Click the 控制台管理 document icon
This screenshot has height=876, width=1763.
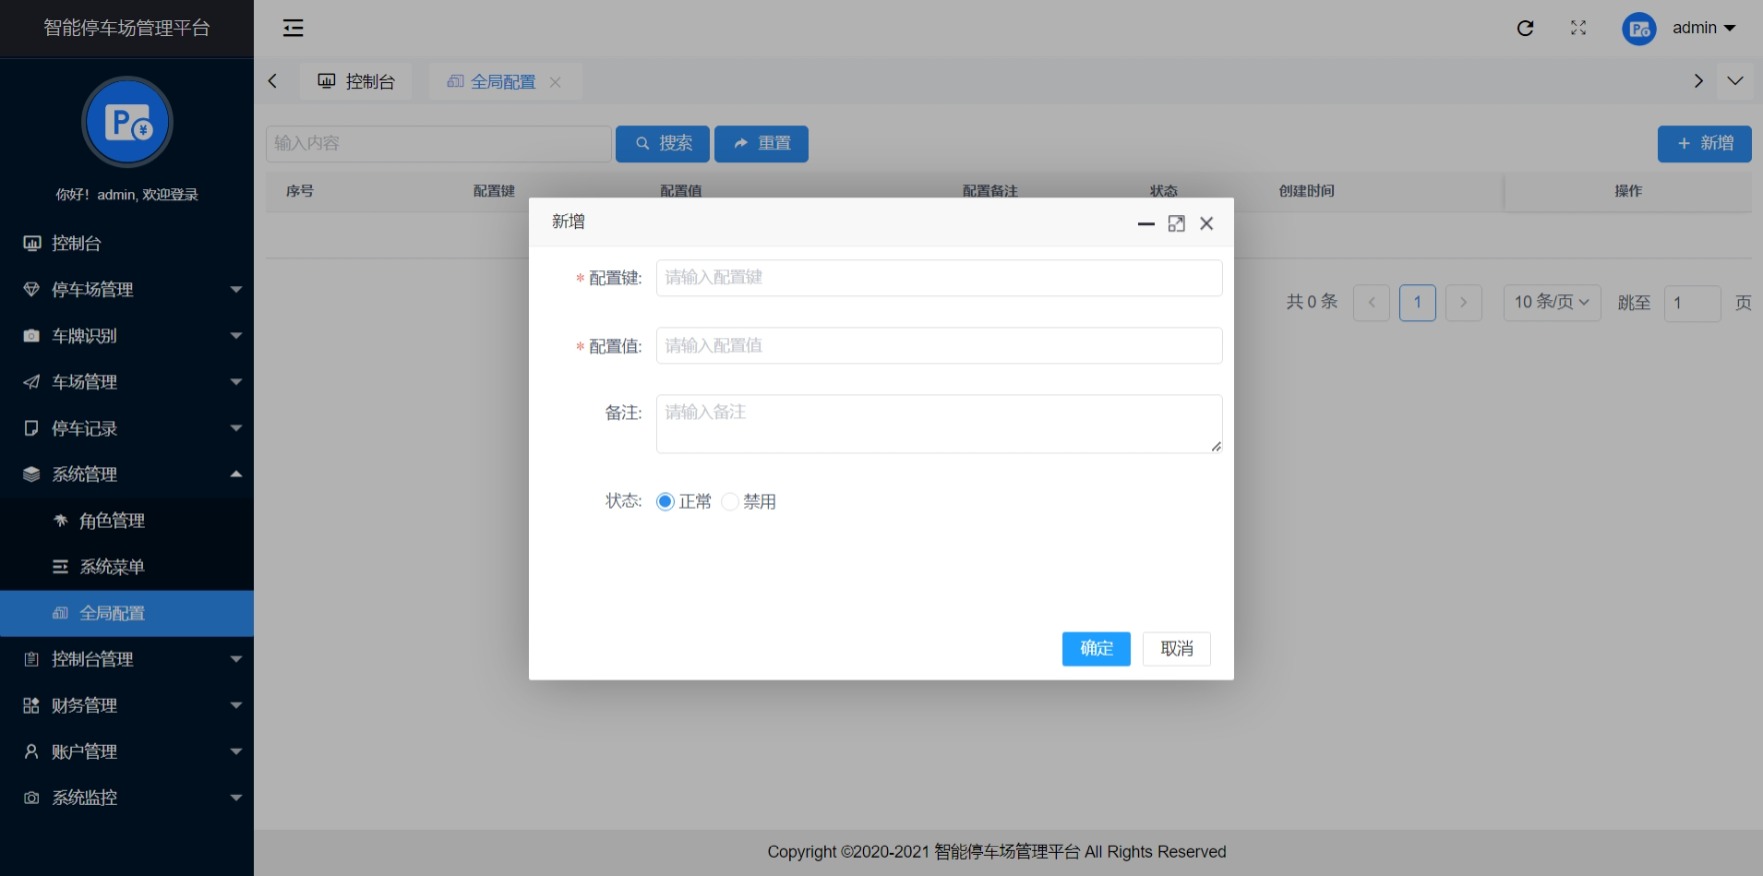tap(32, 659)
